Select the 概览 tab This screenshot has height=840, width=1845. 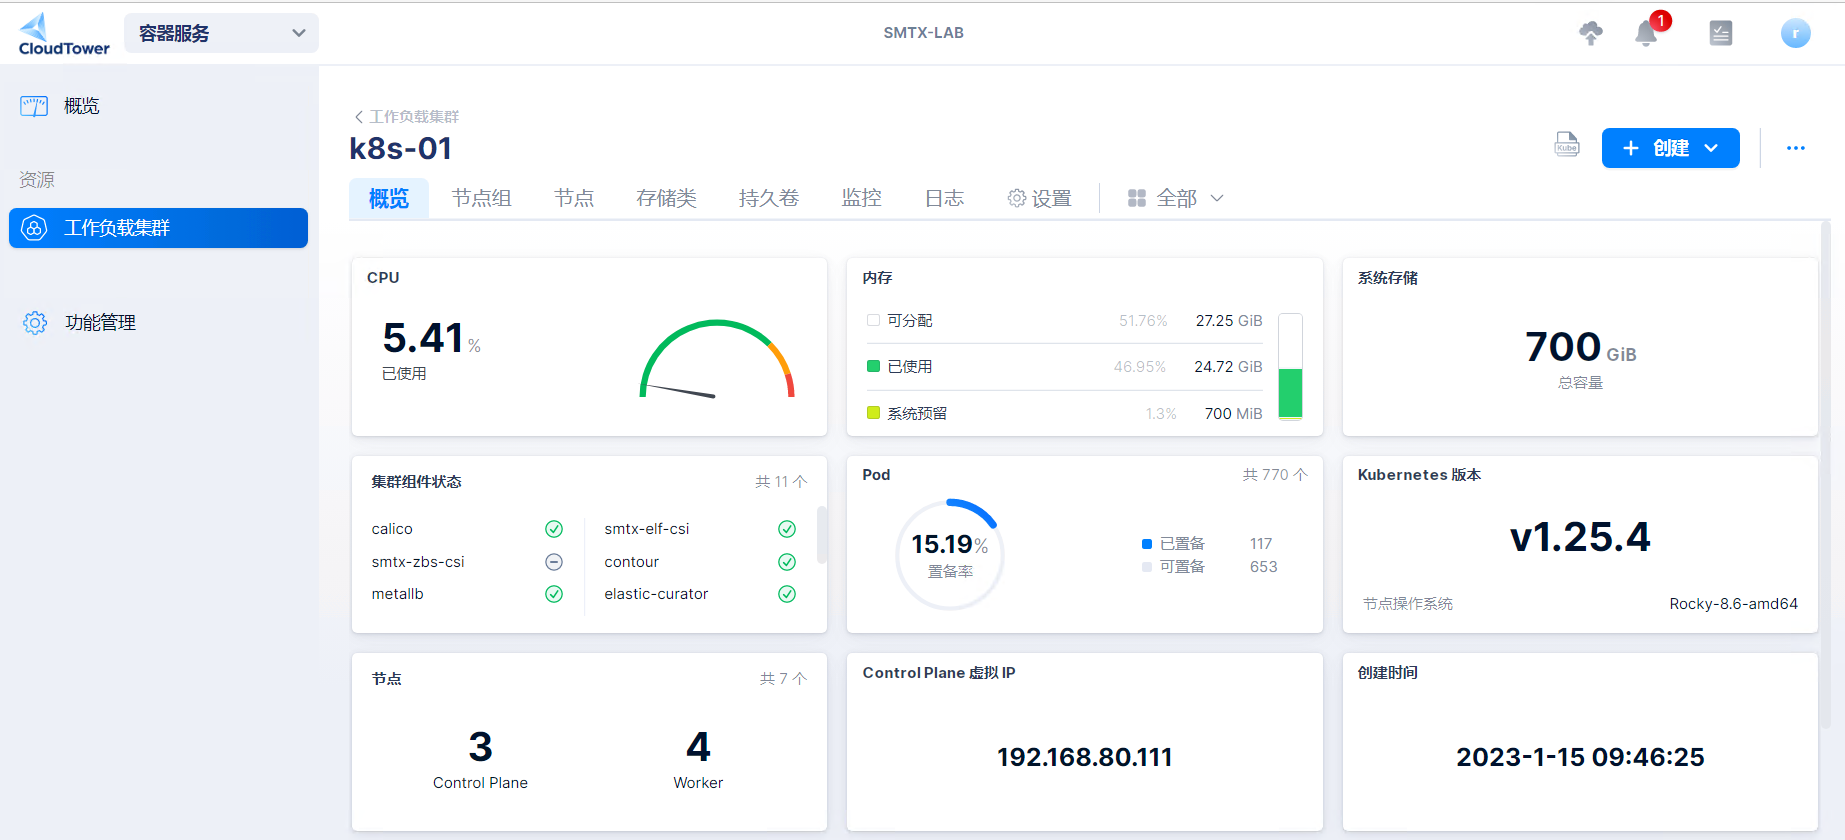pyautogui.click(x=389, y=198)
